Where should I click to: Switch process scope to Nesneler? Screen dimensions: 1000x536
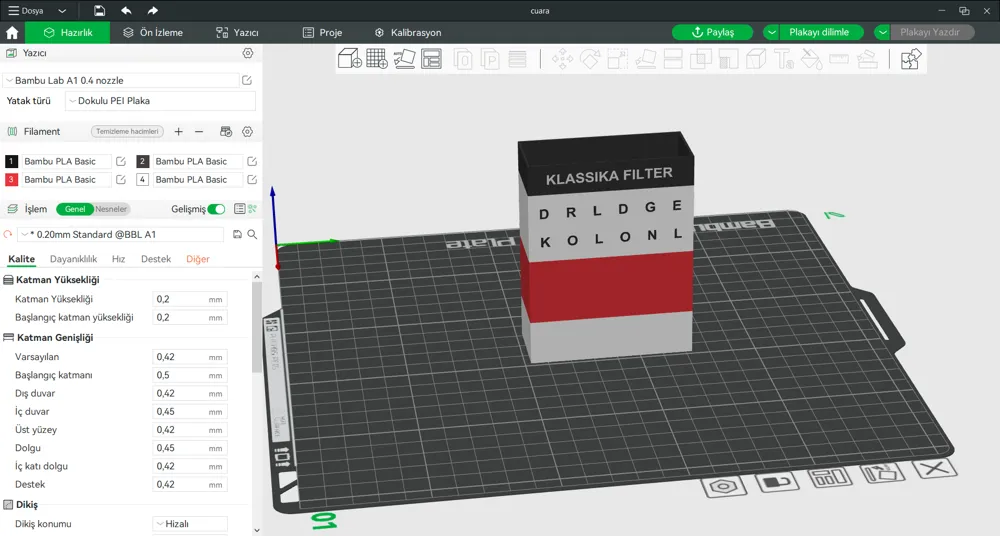pyautogui.click(x=111, y=209)
